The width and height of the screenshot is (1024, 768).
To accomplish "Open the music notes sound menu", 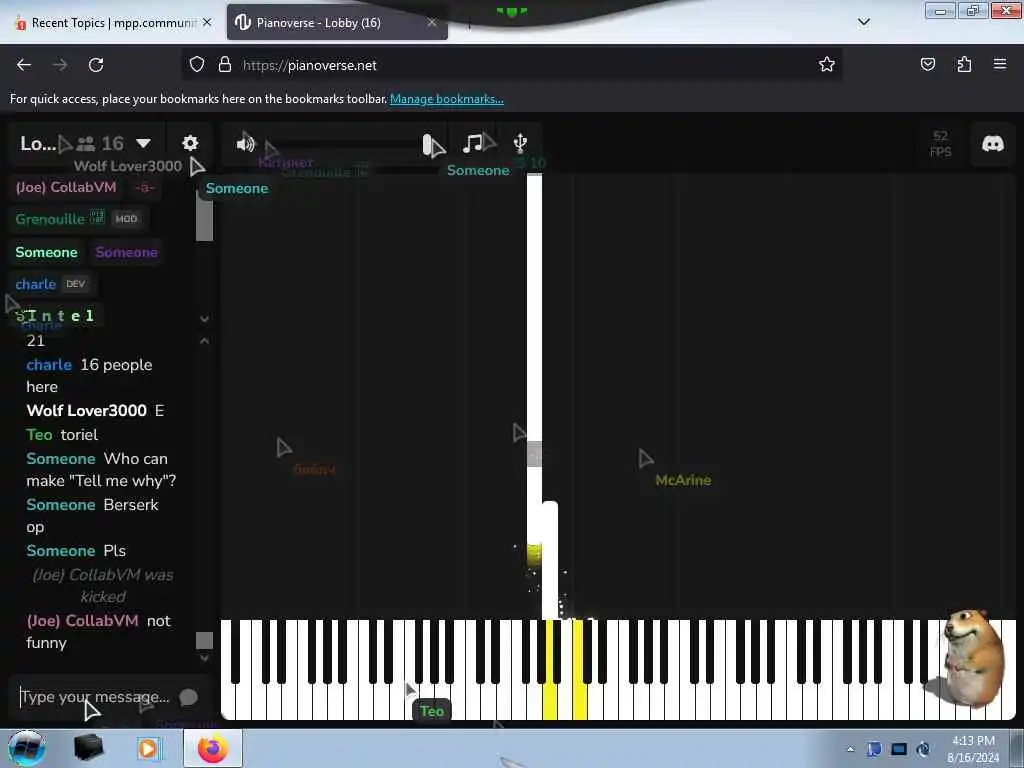I will coord(472,143).
